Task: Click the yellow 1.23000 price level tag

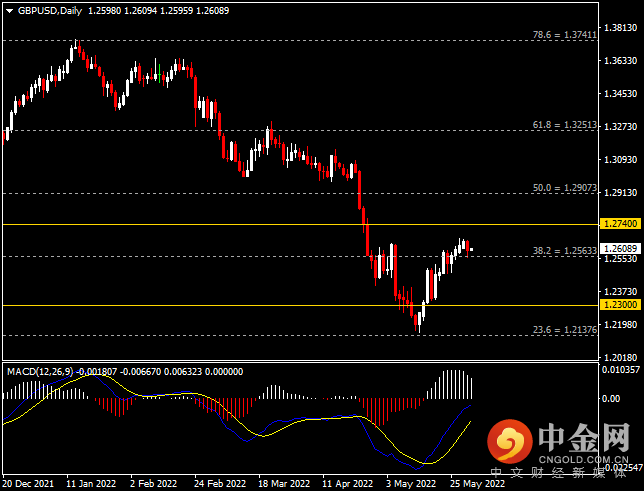Action: (x=620, y=305)
